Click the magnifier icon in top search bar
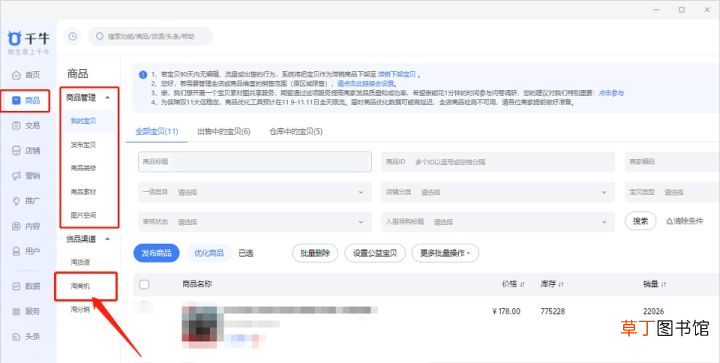This screenshot has width=720, height=363. tap(100, 36)
